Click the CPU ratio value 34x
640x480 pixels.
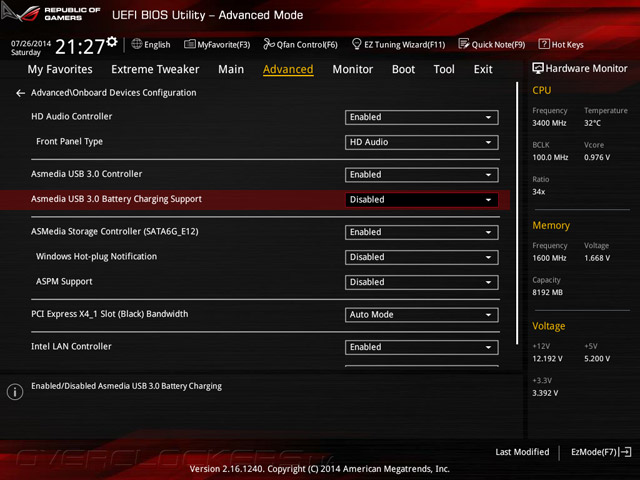pos(538,191)
